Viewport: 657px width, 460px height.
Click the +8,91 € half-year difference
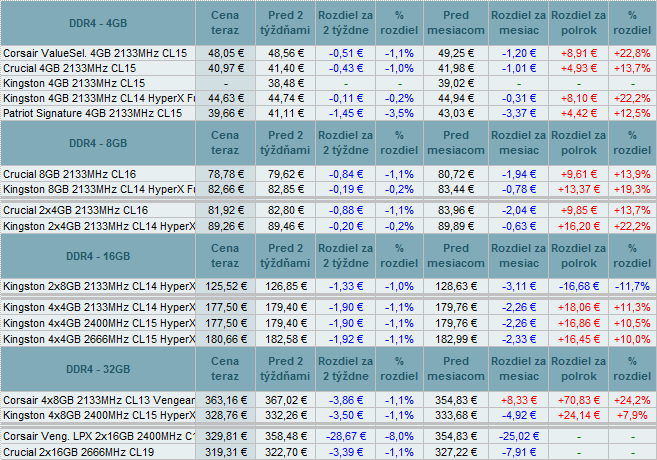[579, 53]
